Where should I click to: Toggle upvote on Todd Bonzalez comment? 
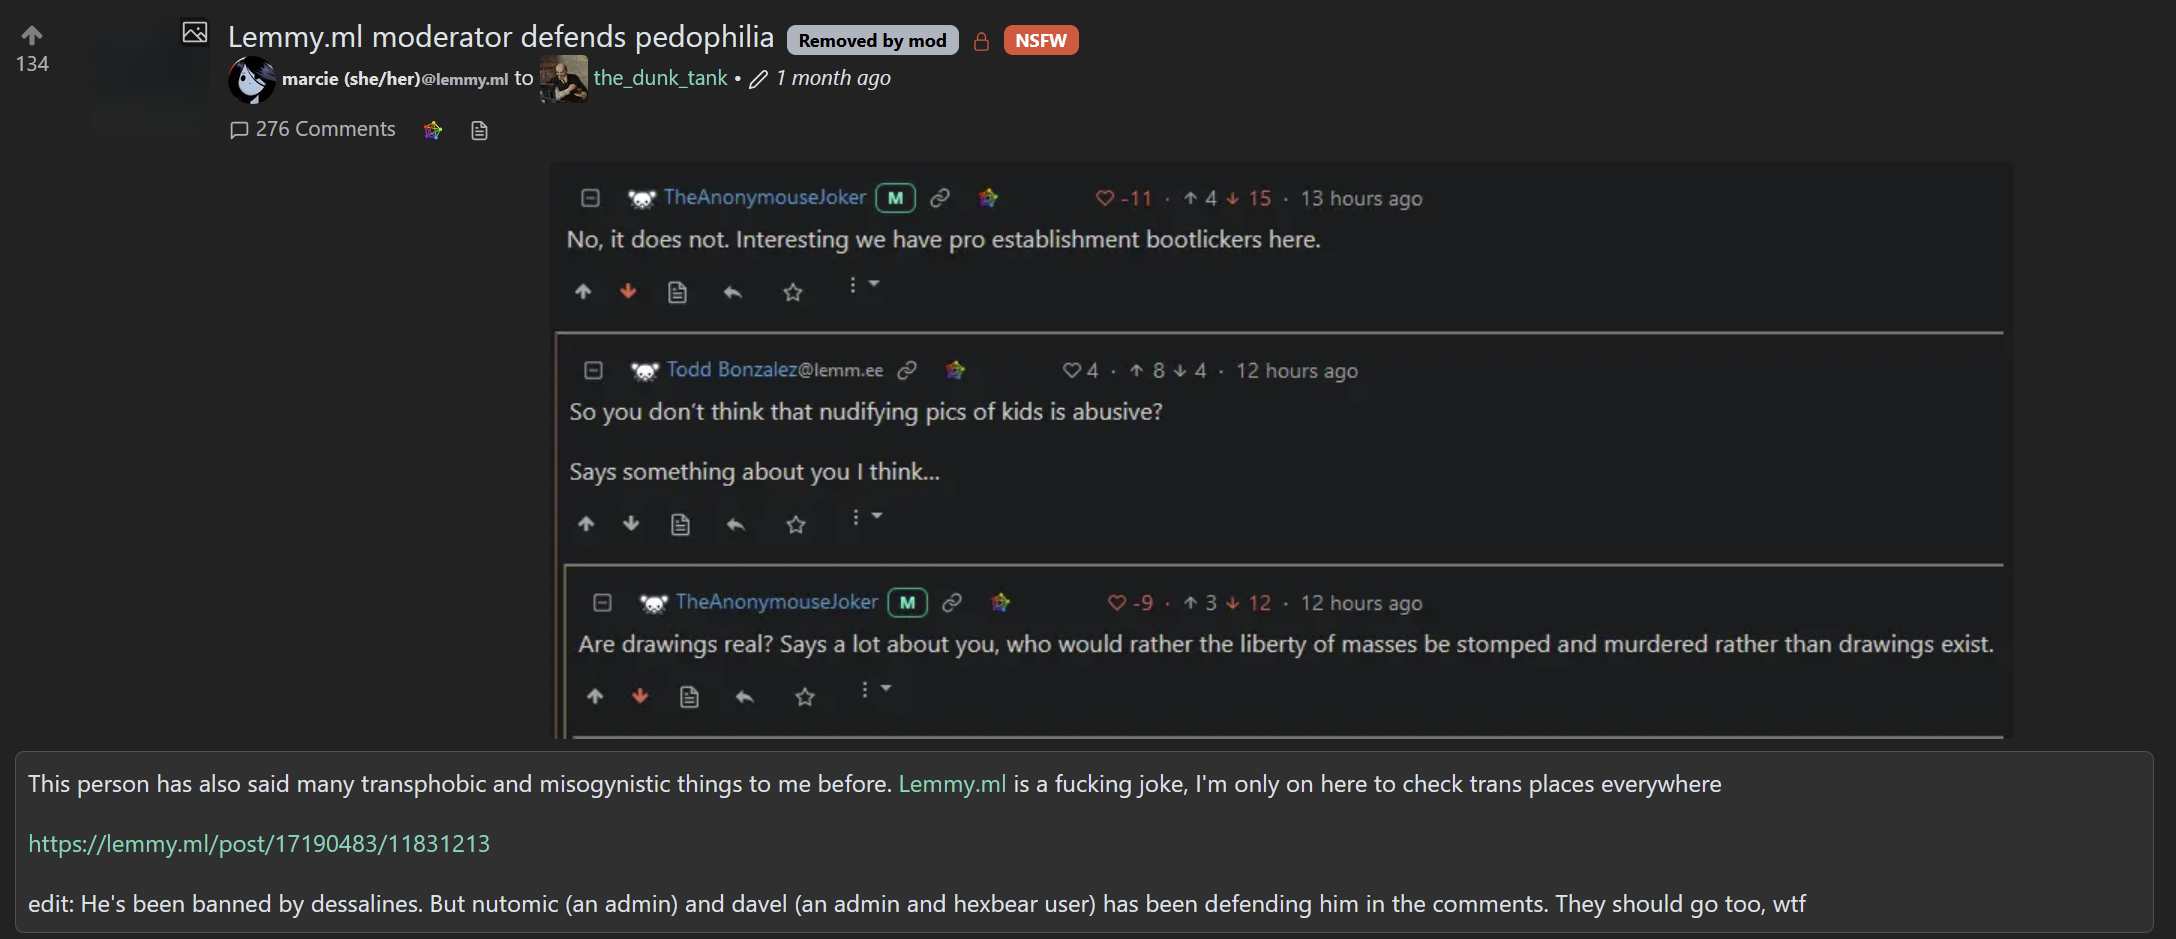[586, 523]
